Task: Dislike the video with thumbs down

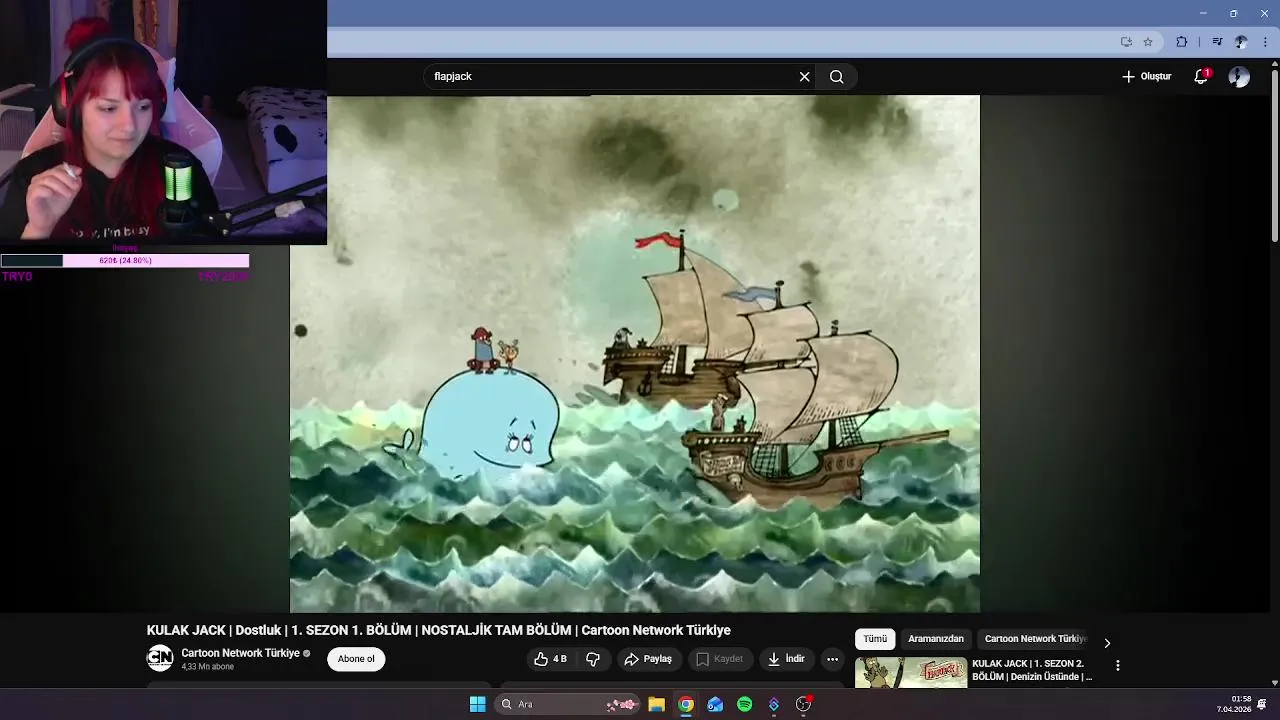Action: (593, 659)
